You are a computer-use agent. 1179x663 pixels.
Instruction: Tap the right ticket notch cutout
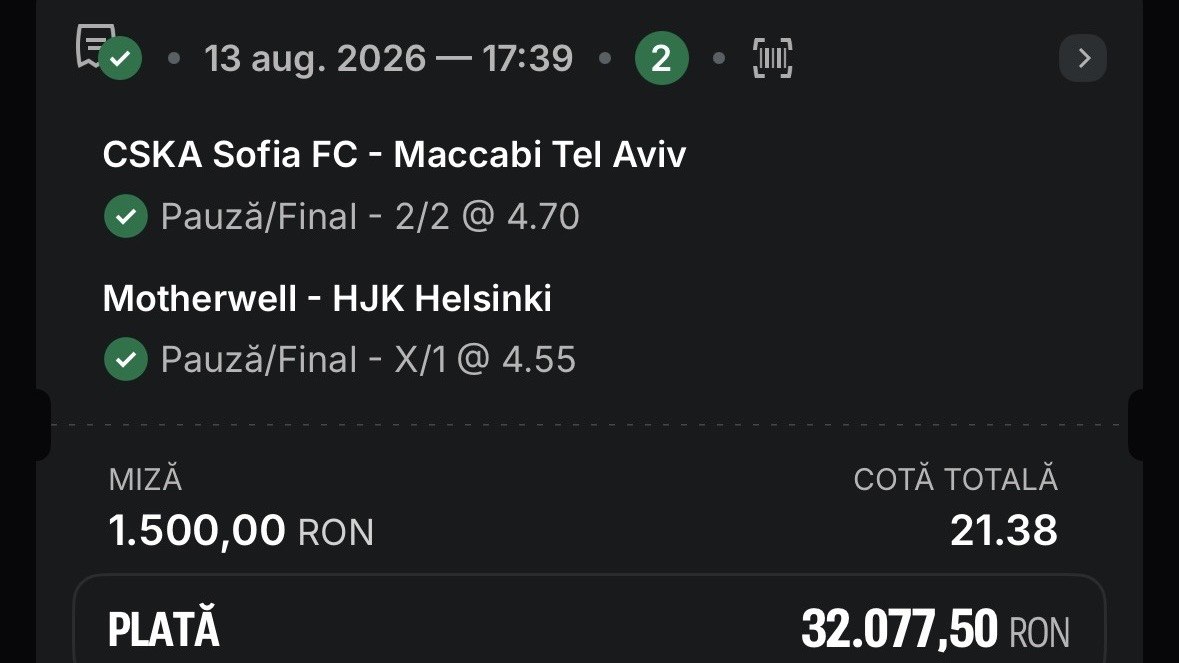coord(1135,425)
